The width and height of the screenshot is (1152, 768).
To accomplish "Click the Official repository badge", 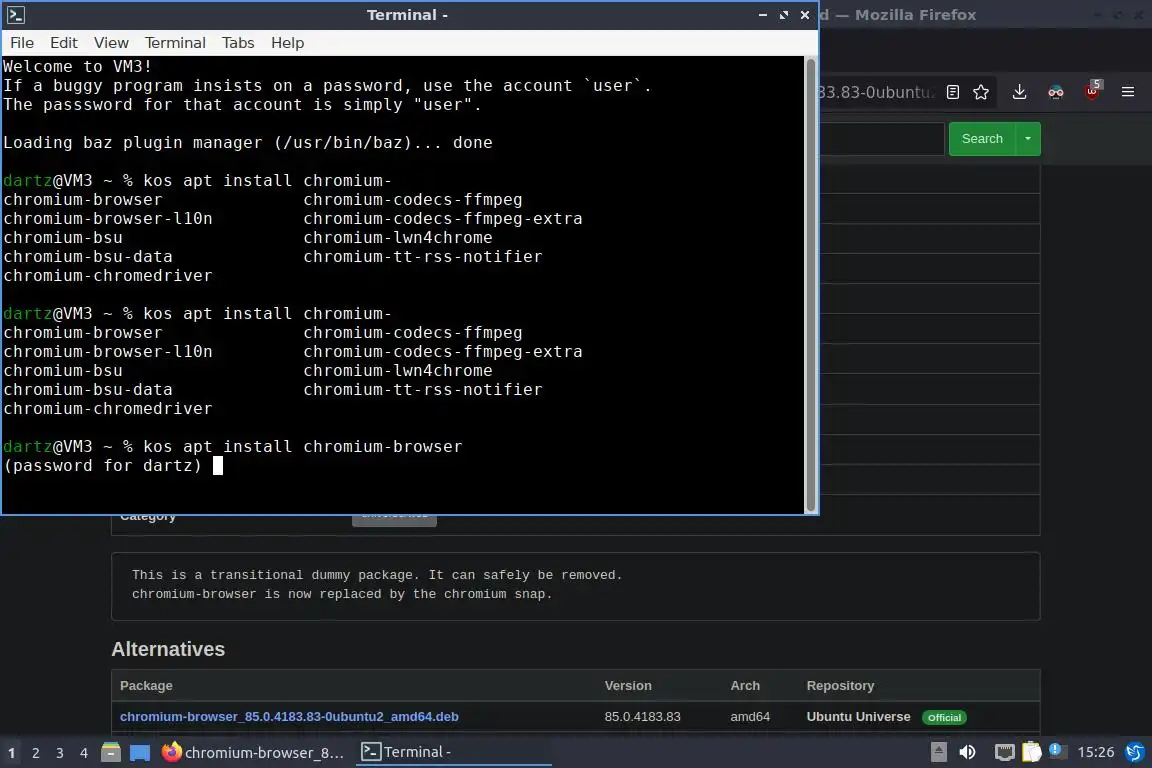I will (944, 717).
